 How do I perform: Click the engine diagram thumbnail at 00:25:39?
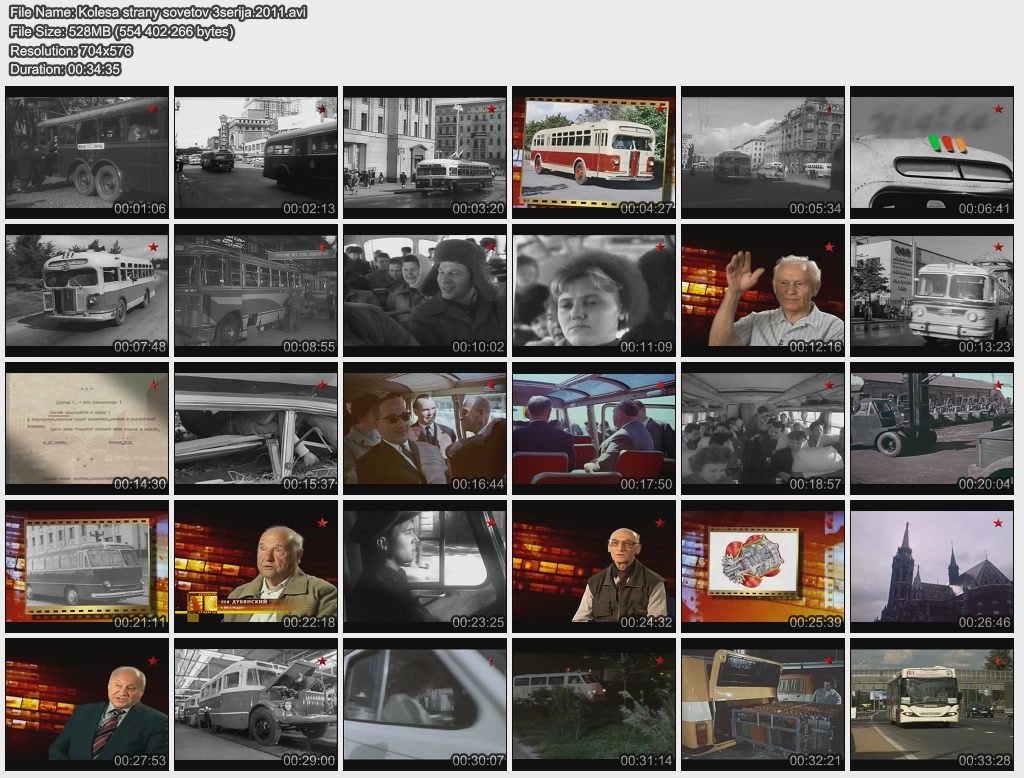763,566
